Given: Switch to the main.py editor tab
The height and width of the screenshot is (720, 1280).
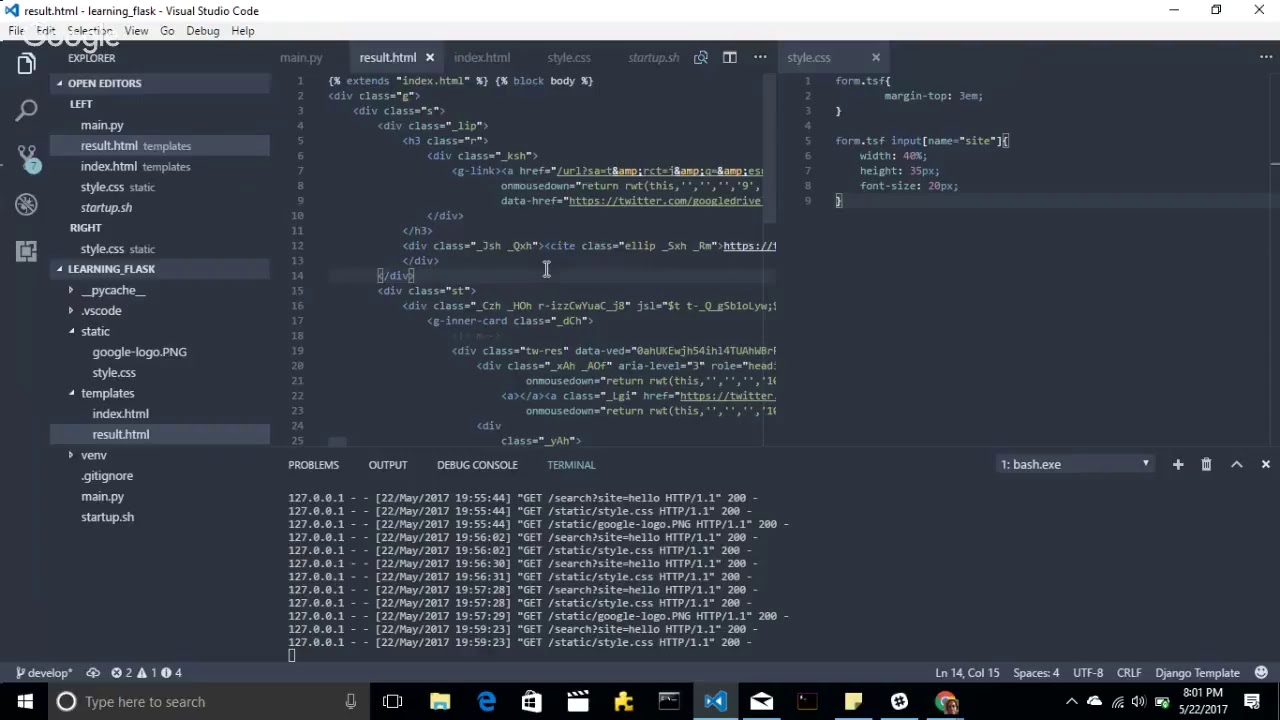Looking at the screenshot, I should (301, 57).
